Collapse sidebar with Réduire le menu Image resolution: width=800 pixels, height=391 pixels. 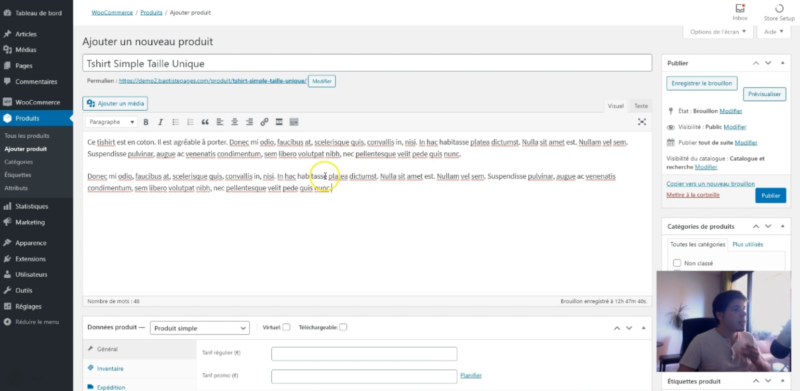(x=36, y=322)
